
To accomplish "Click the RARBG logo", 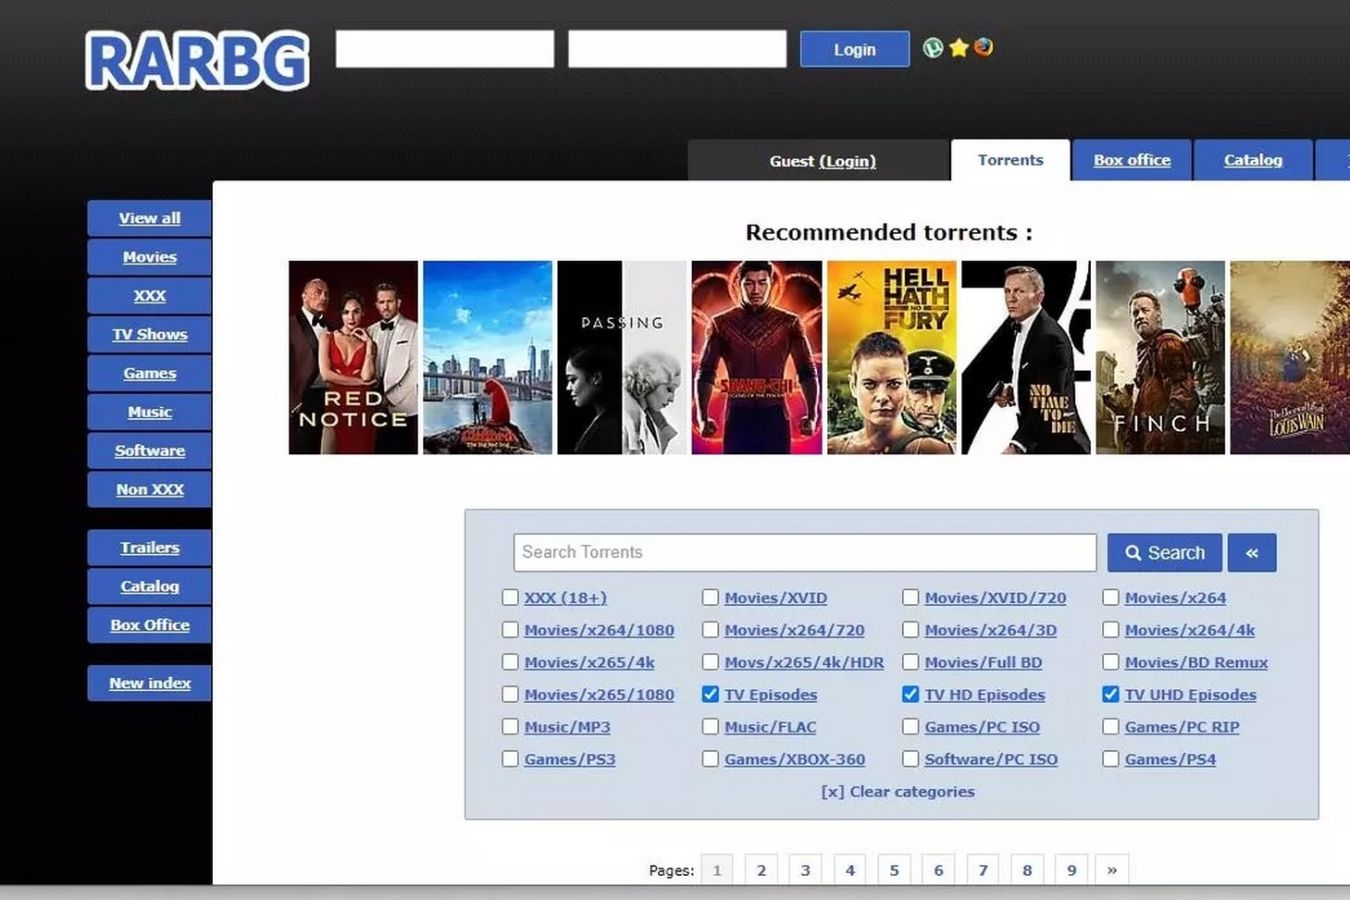I will [x=198, y=61].
